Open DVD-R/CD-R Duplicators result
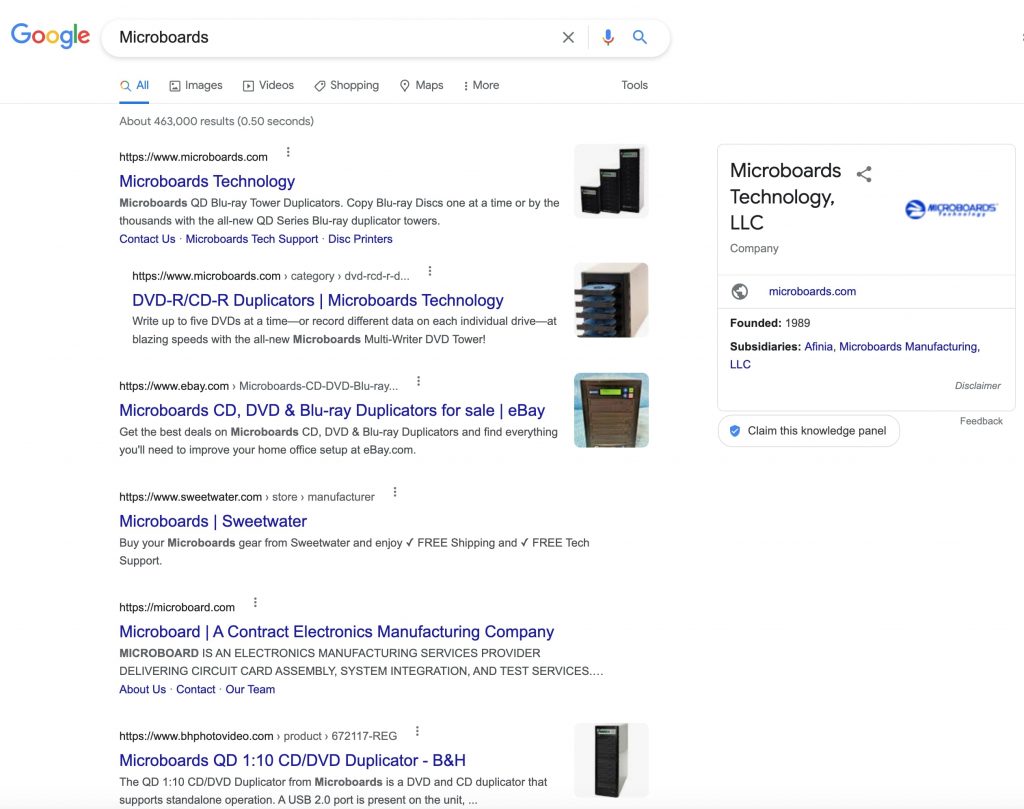This screenshot has width=1024, height=809. [x=317, y=300]
